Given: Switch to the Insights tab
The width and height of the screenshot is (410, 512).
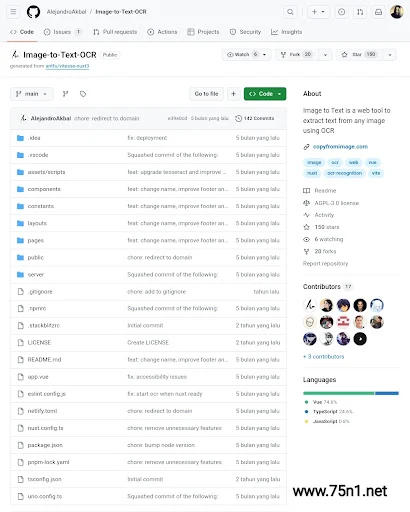Looking at the screenshot, I should tap(287, 32).
